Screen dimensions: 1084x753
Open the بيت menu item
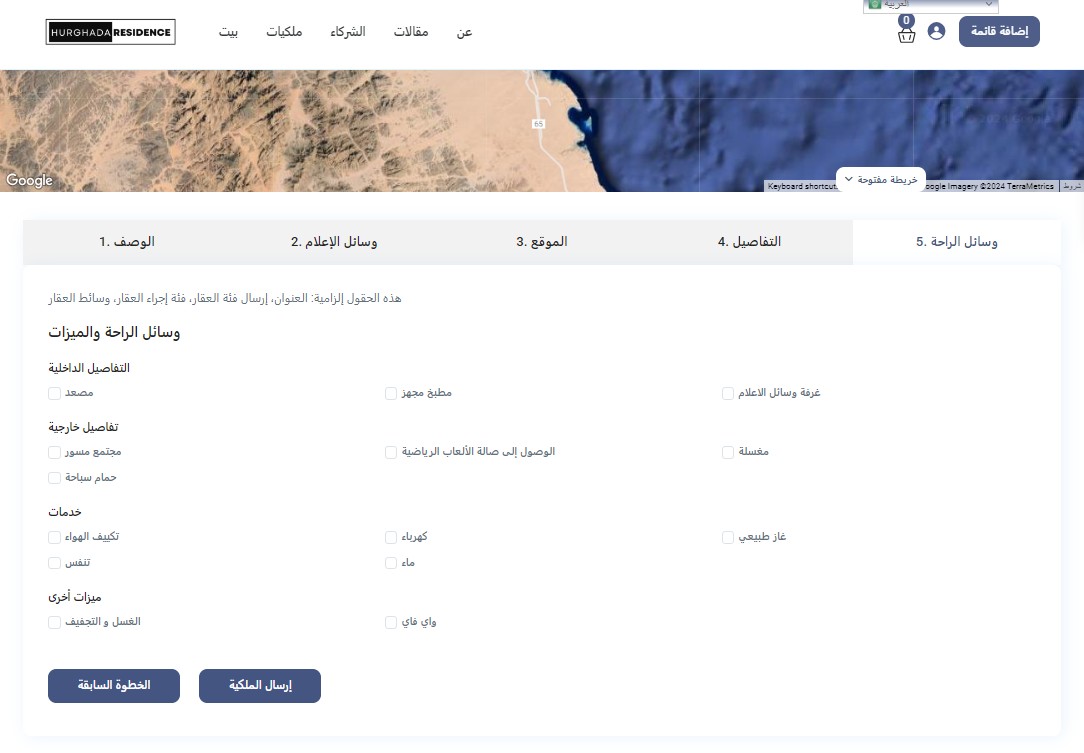[x=228, y=32]
